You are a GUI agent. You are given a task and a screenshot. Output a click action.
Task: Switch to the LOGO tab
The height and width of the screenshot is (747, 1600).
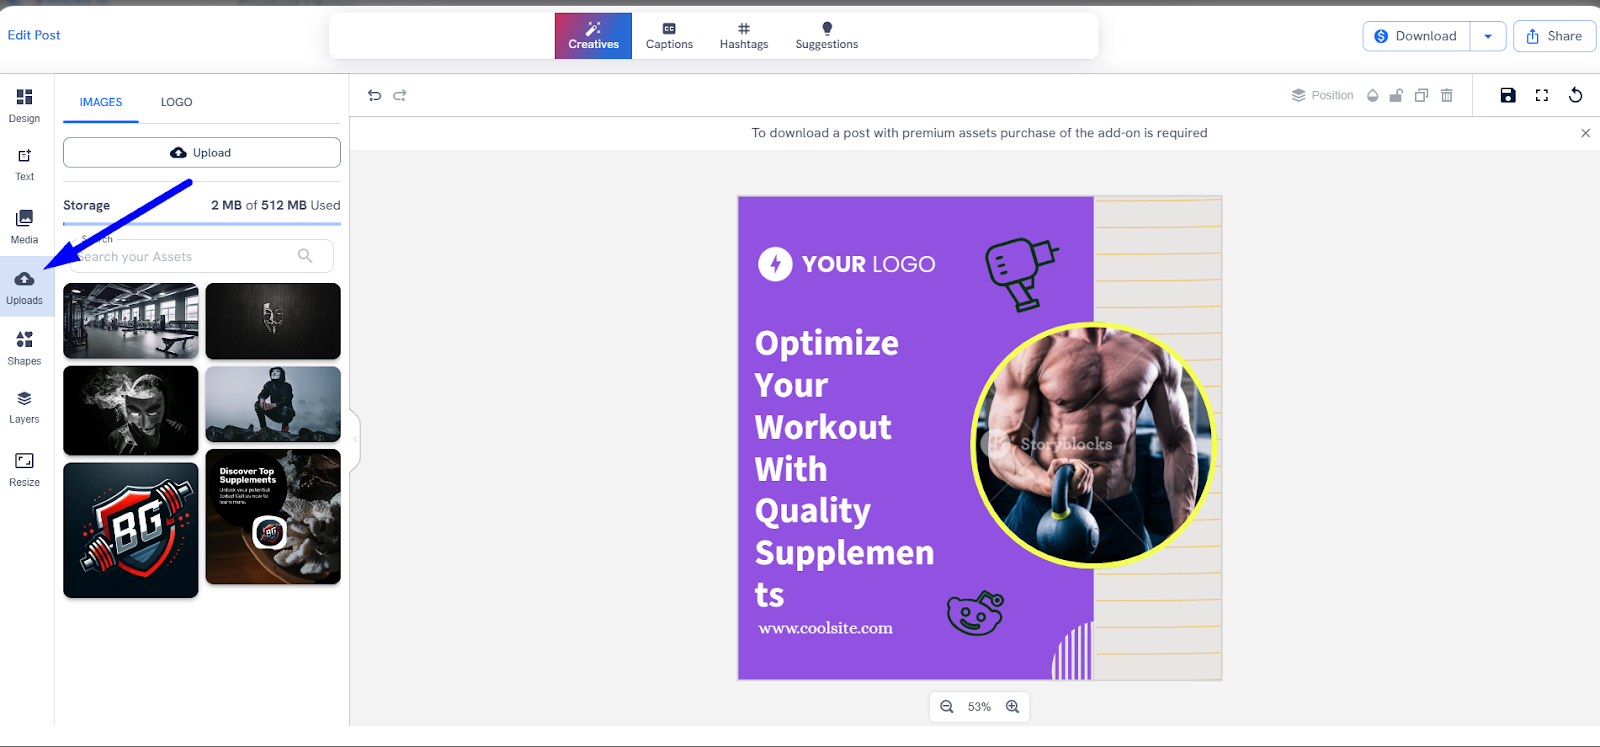(x=176, y=102)
